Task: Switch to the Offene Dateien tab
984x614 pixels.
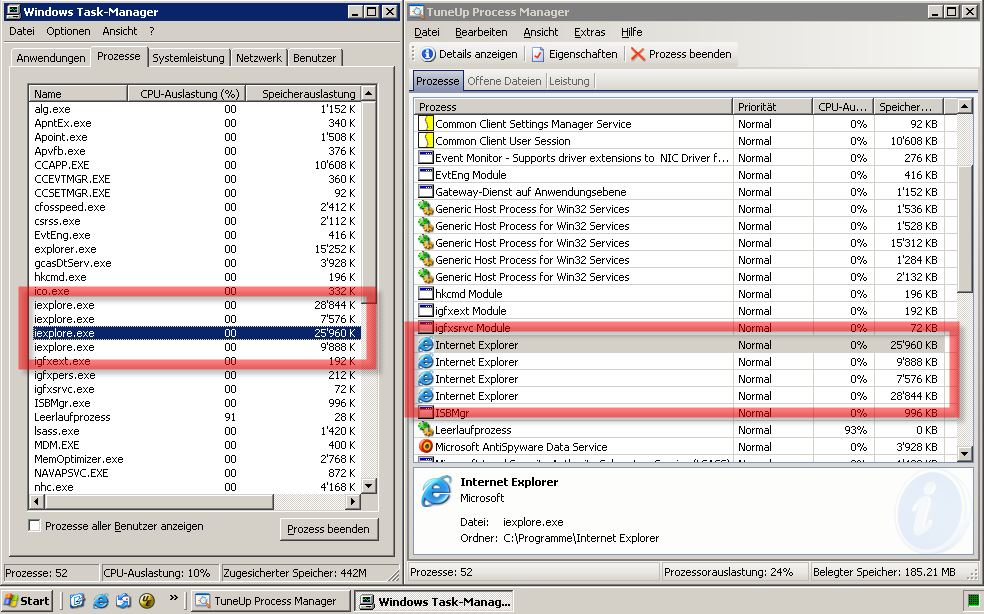Action: (x=504, y=81)
